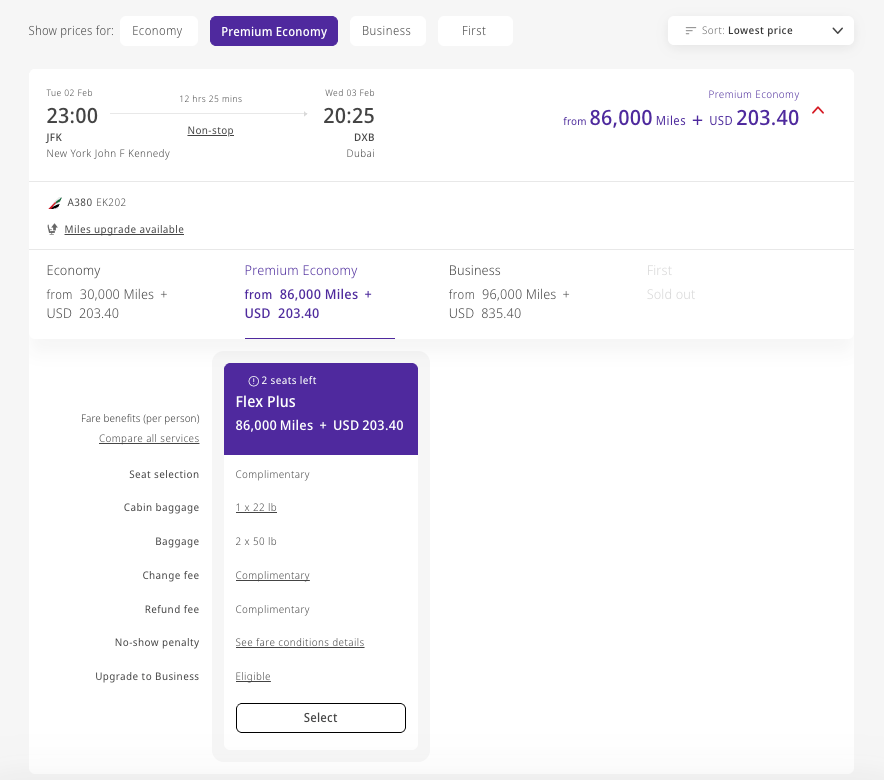Show prices for First
This screenshot has height=780, width=884.
[475, 30]
